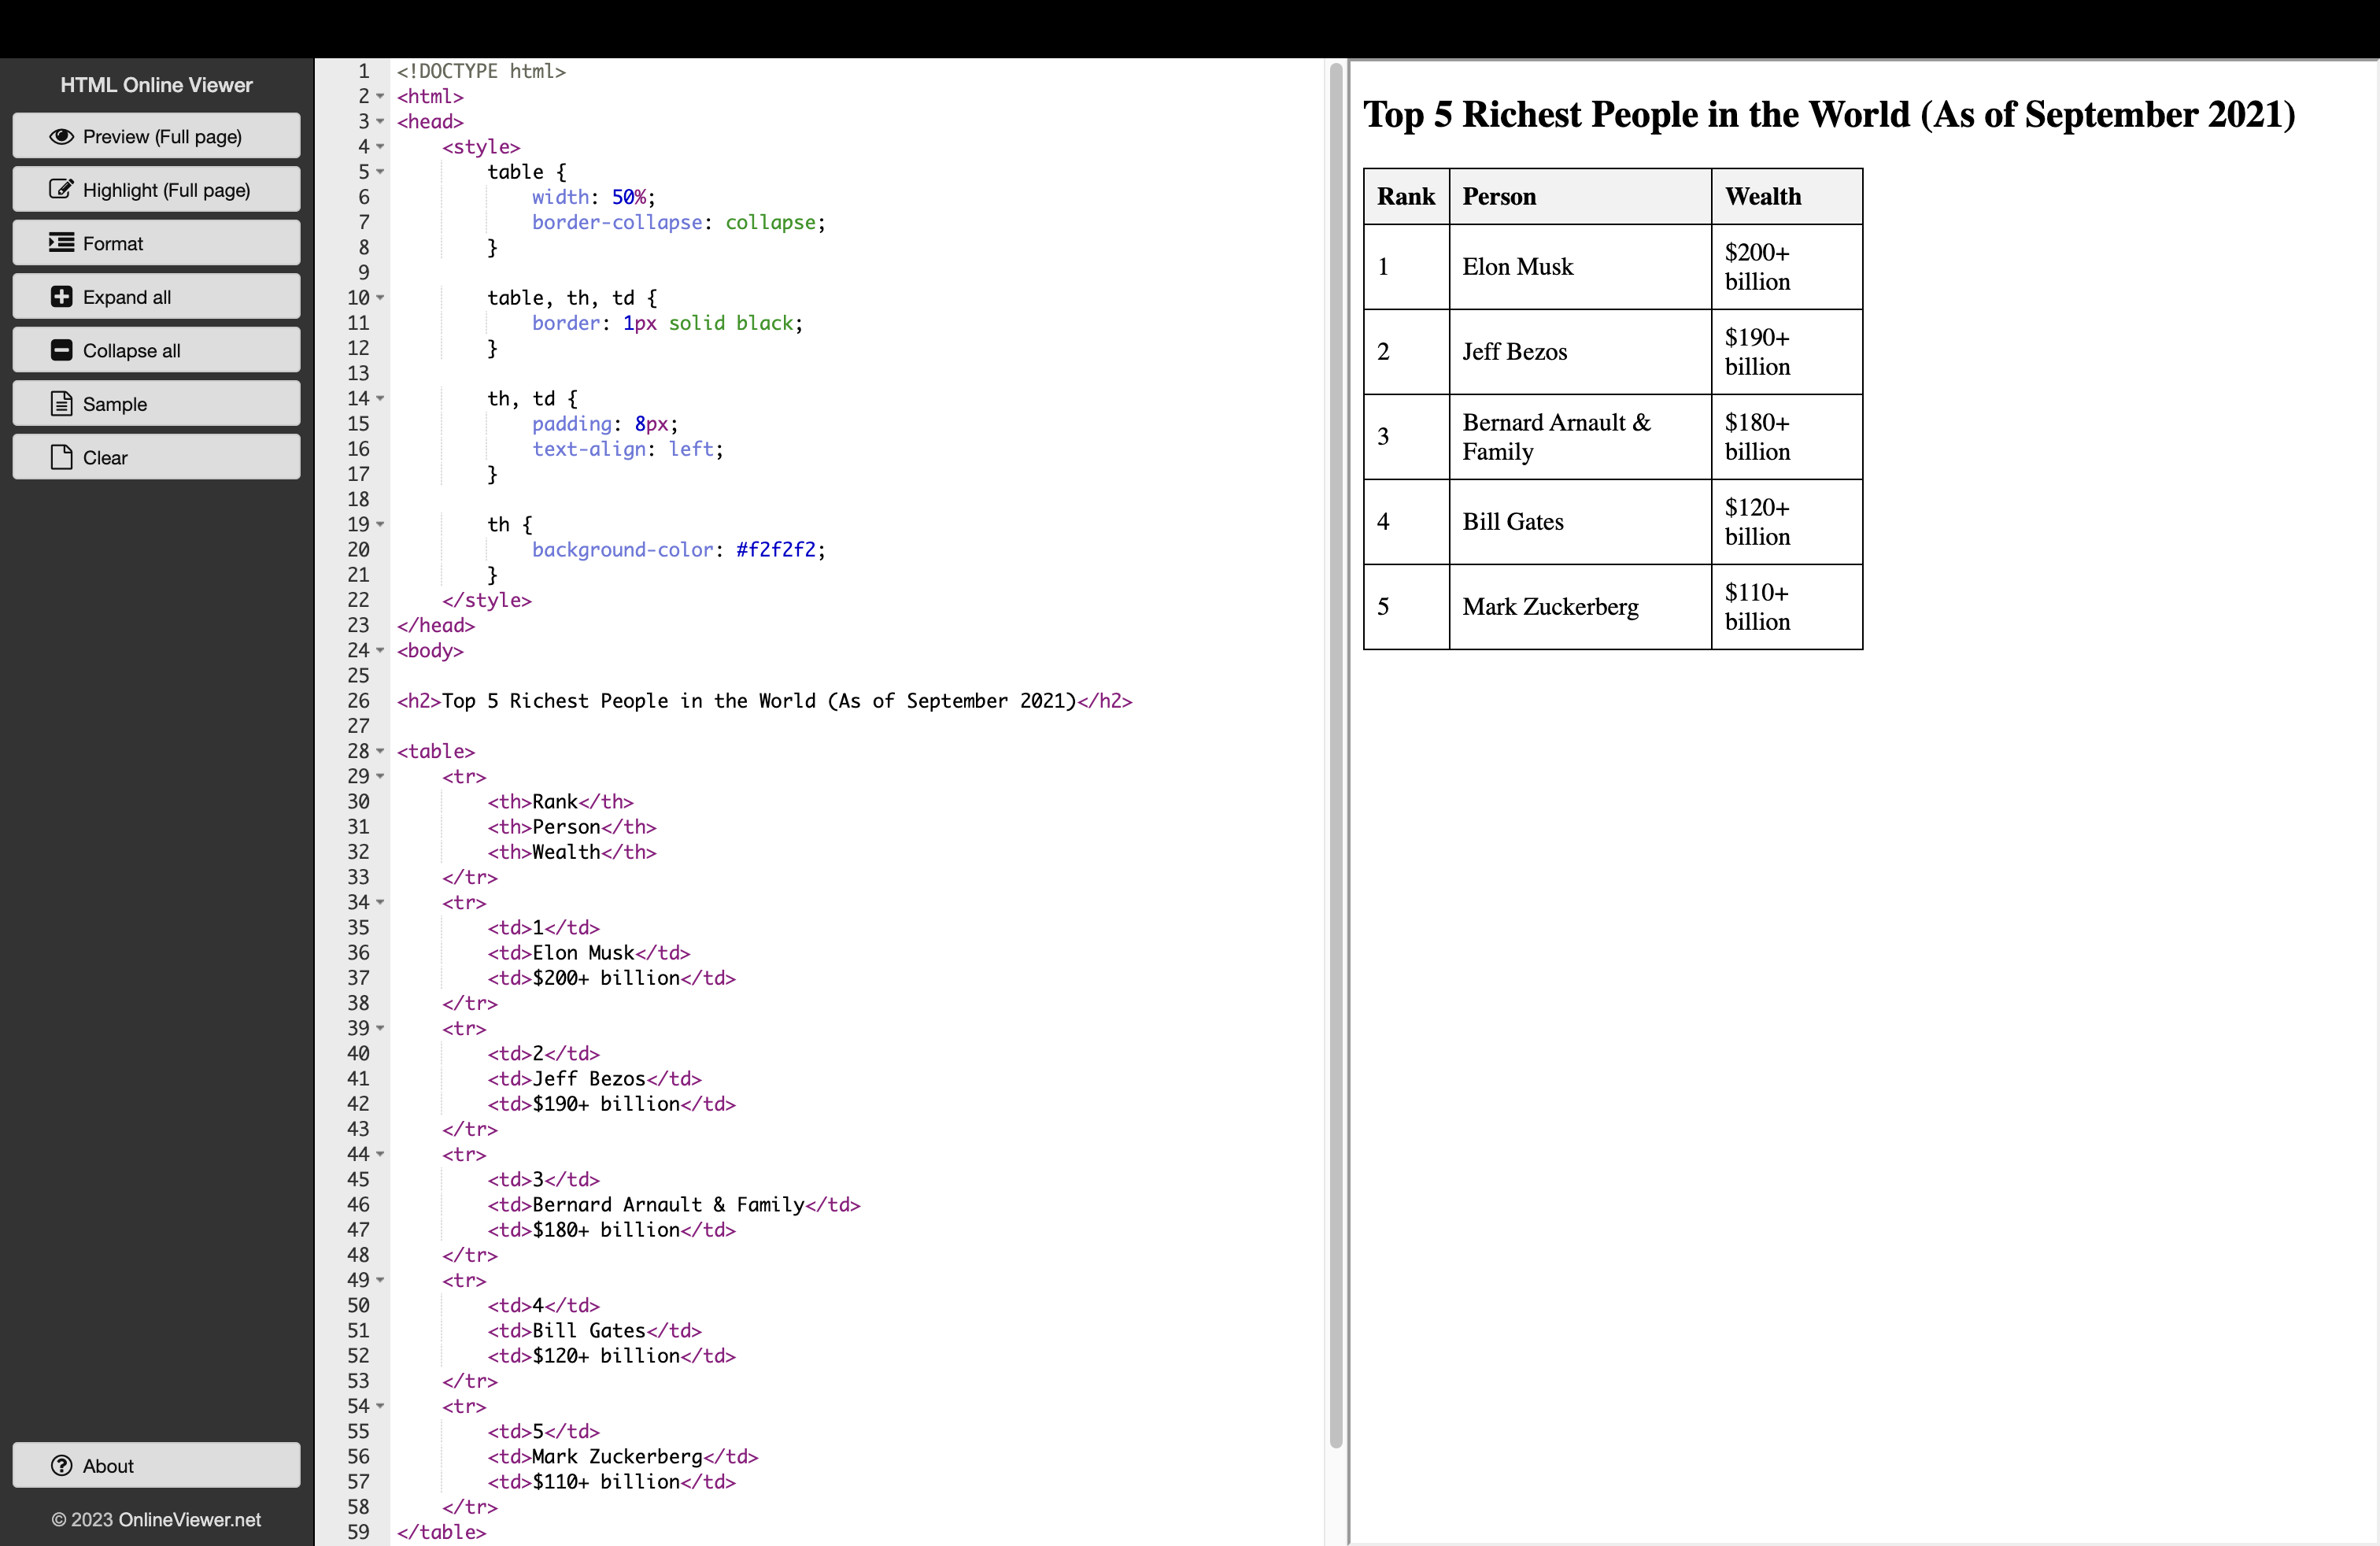Open Highlight (Full page) view
The height and width of the screenshot is (1546, 2380).
pos(156,189)
